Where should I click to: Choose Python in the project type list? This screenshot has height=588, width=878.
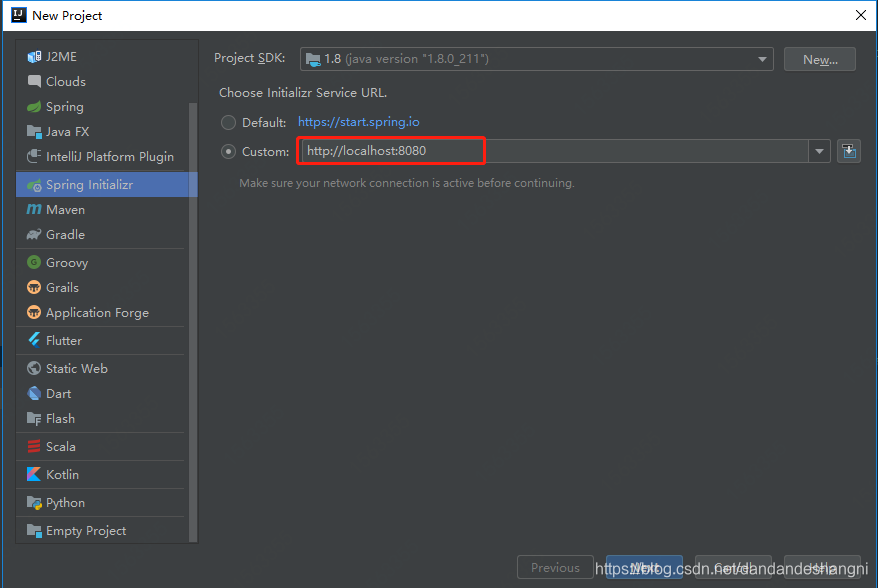[66, 502]
